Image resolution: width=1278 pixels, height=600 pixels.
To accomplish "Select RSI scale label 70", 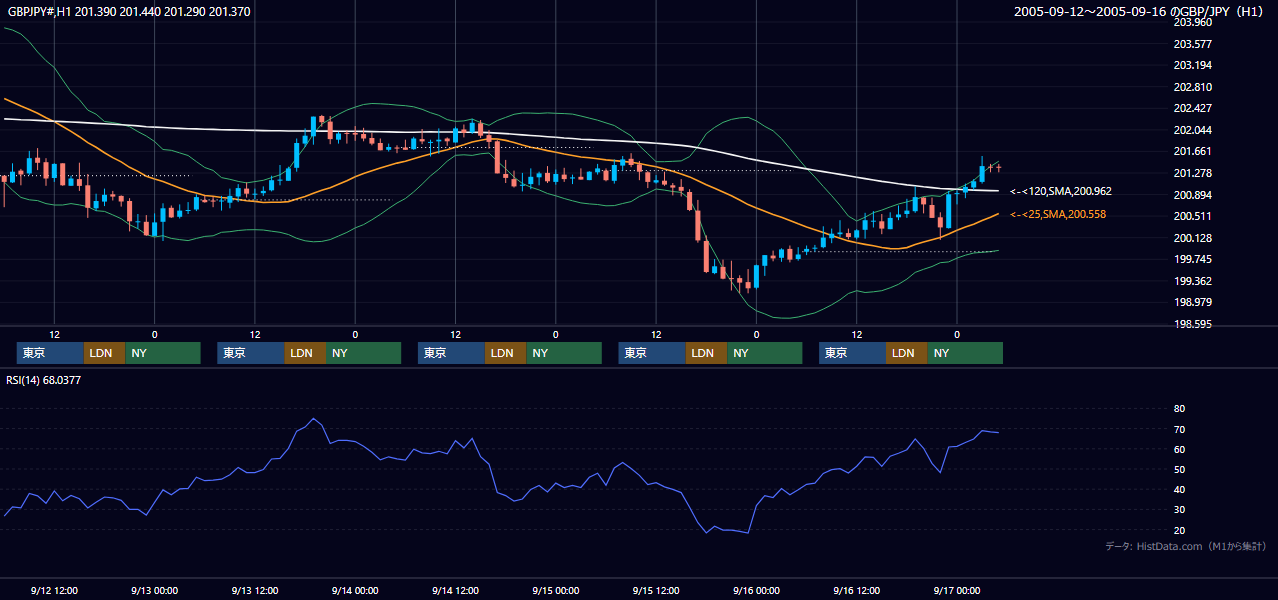I will coord(1179,429).
